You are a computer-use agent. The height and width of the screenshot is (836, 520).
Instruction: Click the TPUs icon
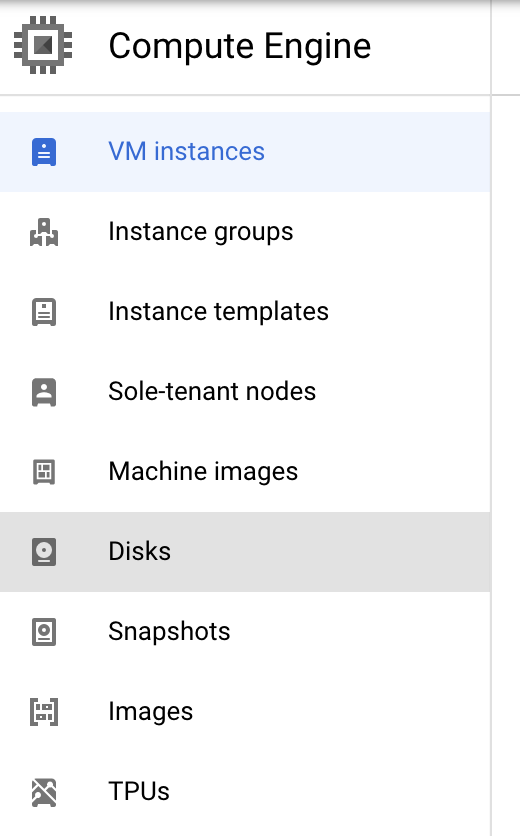click(44, 792)
